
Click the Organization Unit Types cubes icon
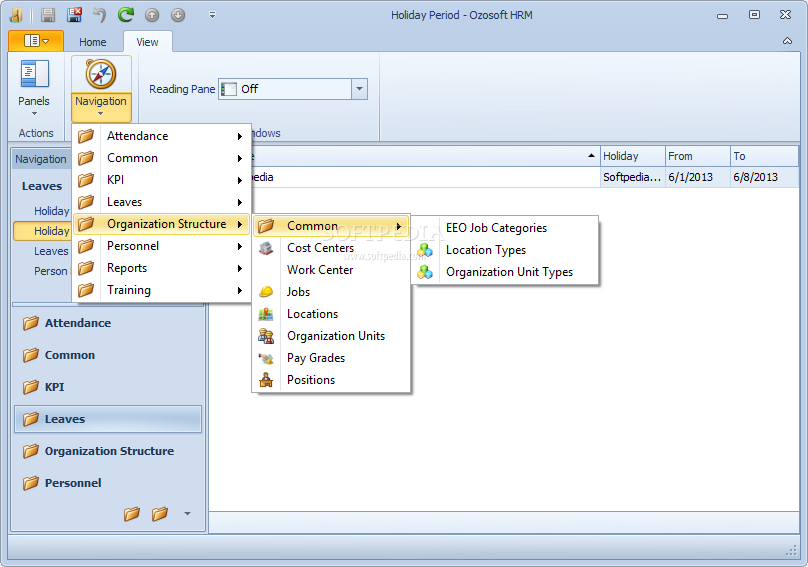click(x=425, y=272)
